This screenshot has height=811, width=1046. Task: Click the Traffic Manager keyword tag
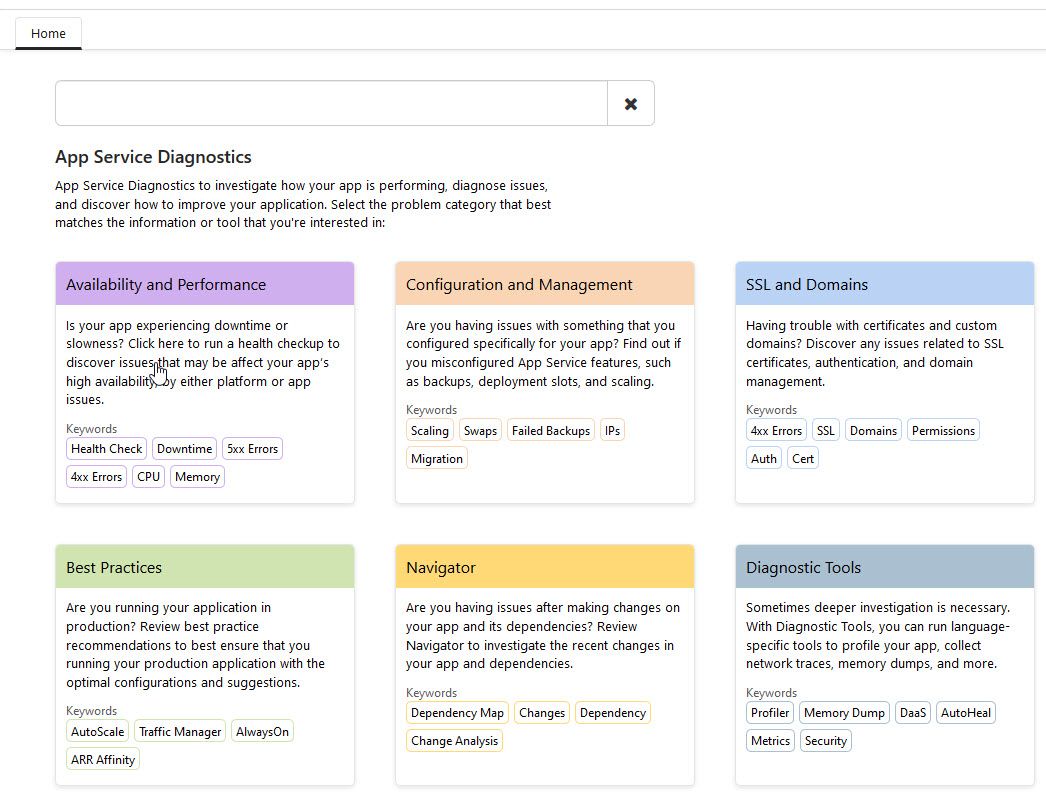pos(180,732)
